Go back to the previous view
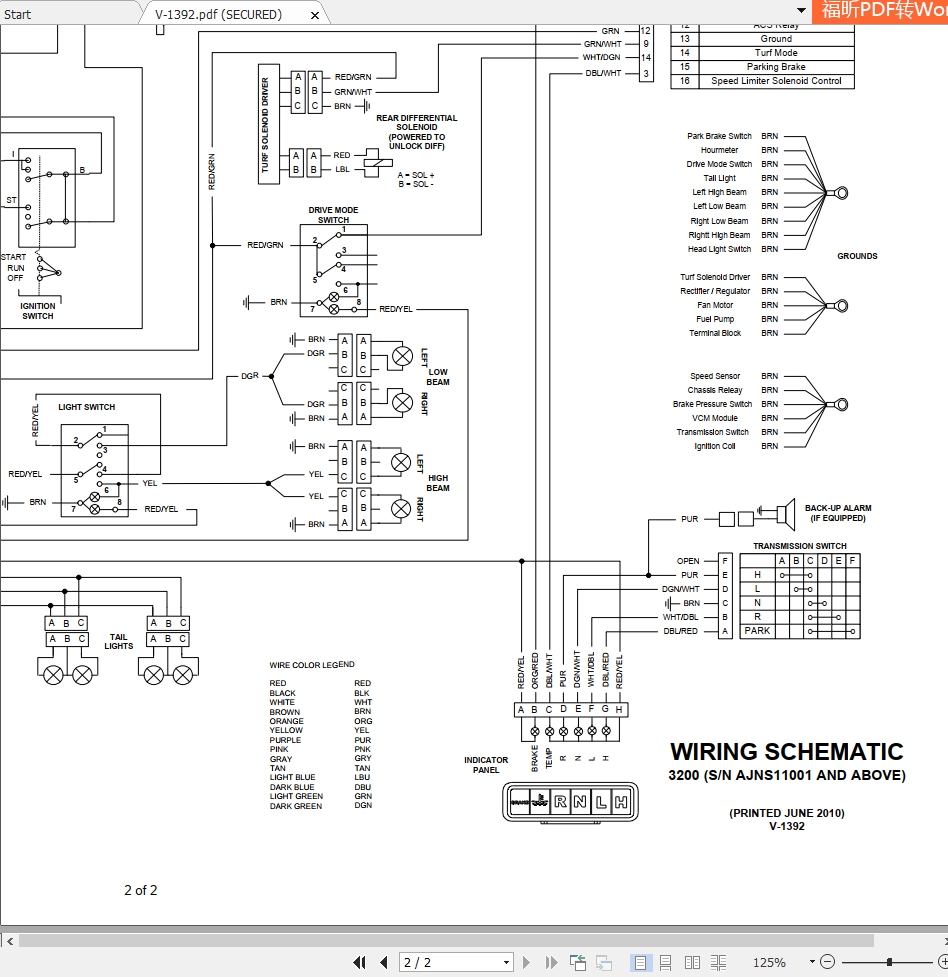Viewport: 948px width, 977px height. 577,962
